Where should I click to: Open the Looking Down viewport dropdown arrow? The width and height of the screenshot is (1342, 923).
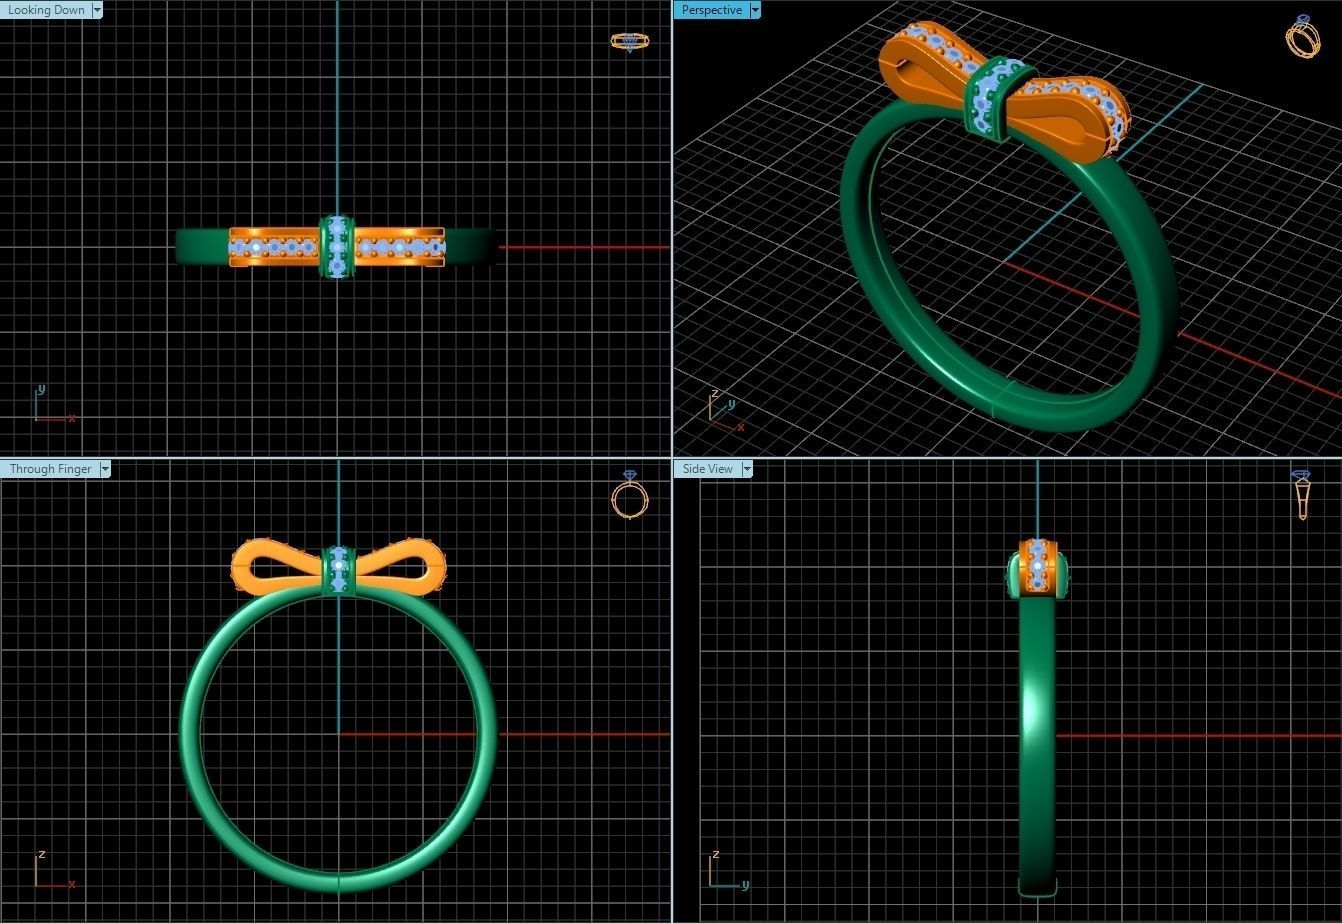pos(97,10)
